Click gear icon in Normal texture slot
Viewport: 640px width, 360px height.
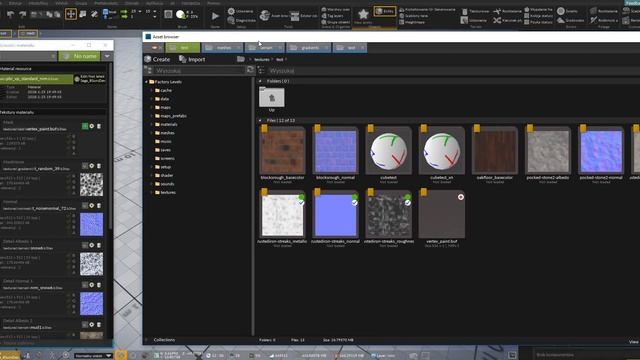coord(92,205)
